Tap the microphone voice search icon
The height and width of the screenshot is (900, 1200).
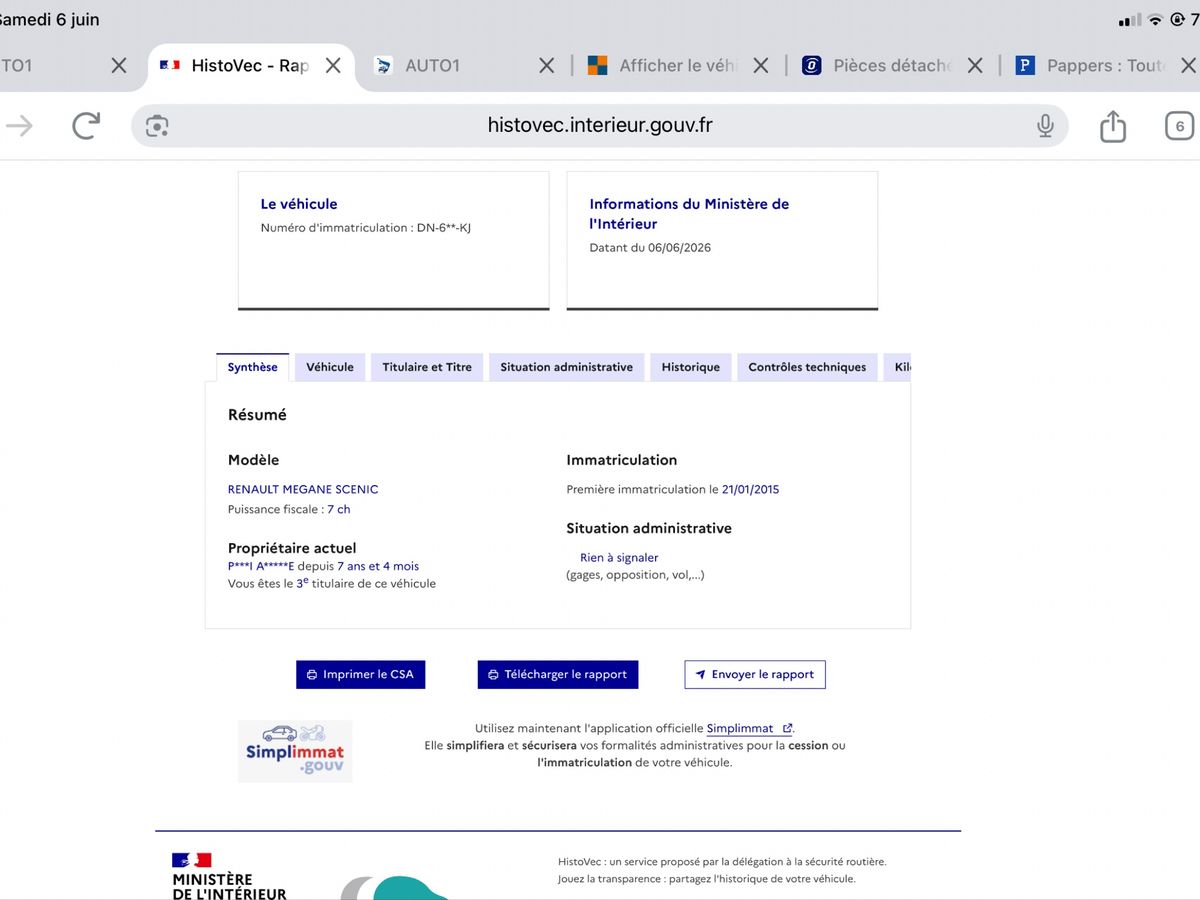pos(1045,126)
